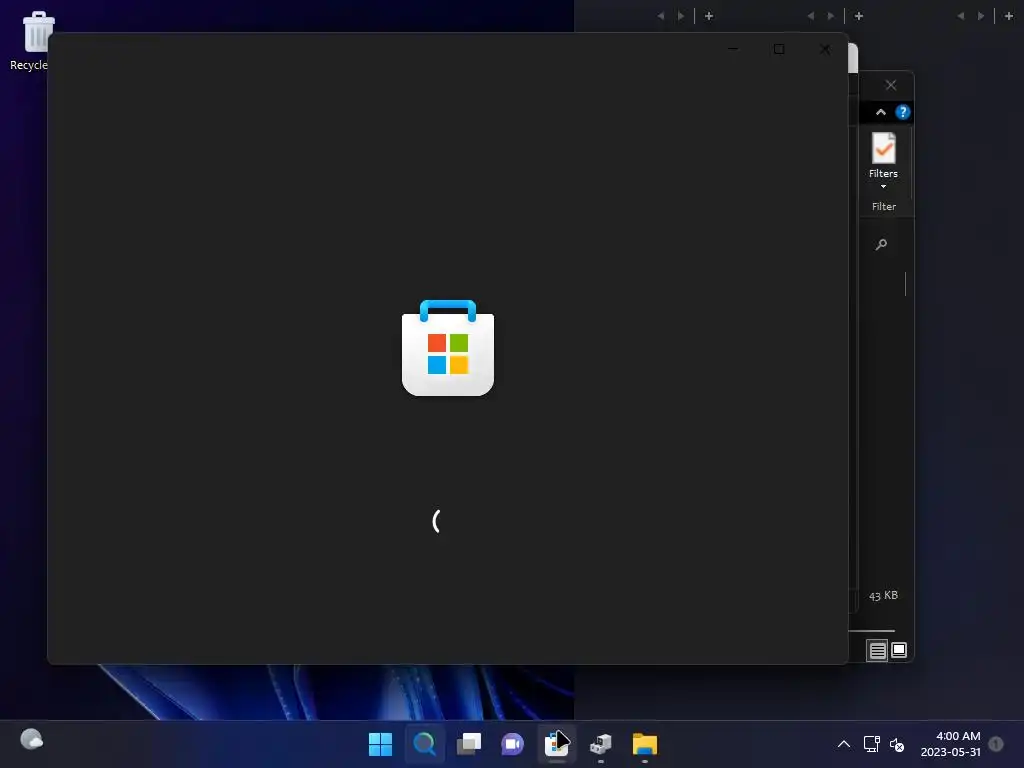Viewport: 1024px width, 768px height.
Task: Click the Microsoft Store taskbar icon
Action: click(556, 744)
